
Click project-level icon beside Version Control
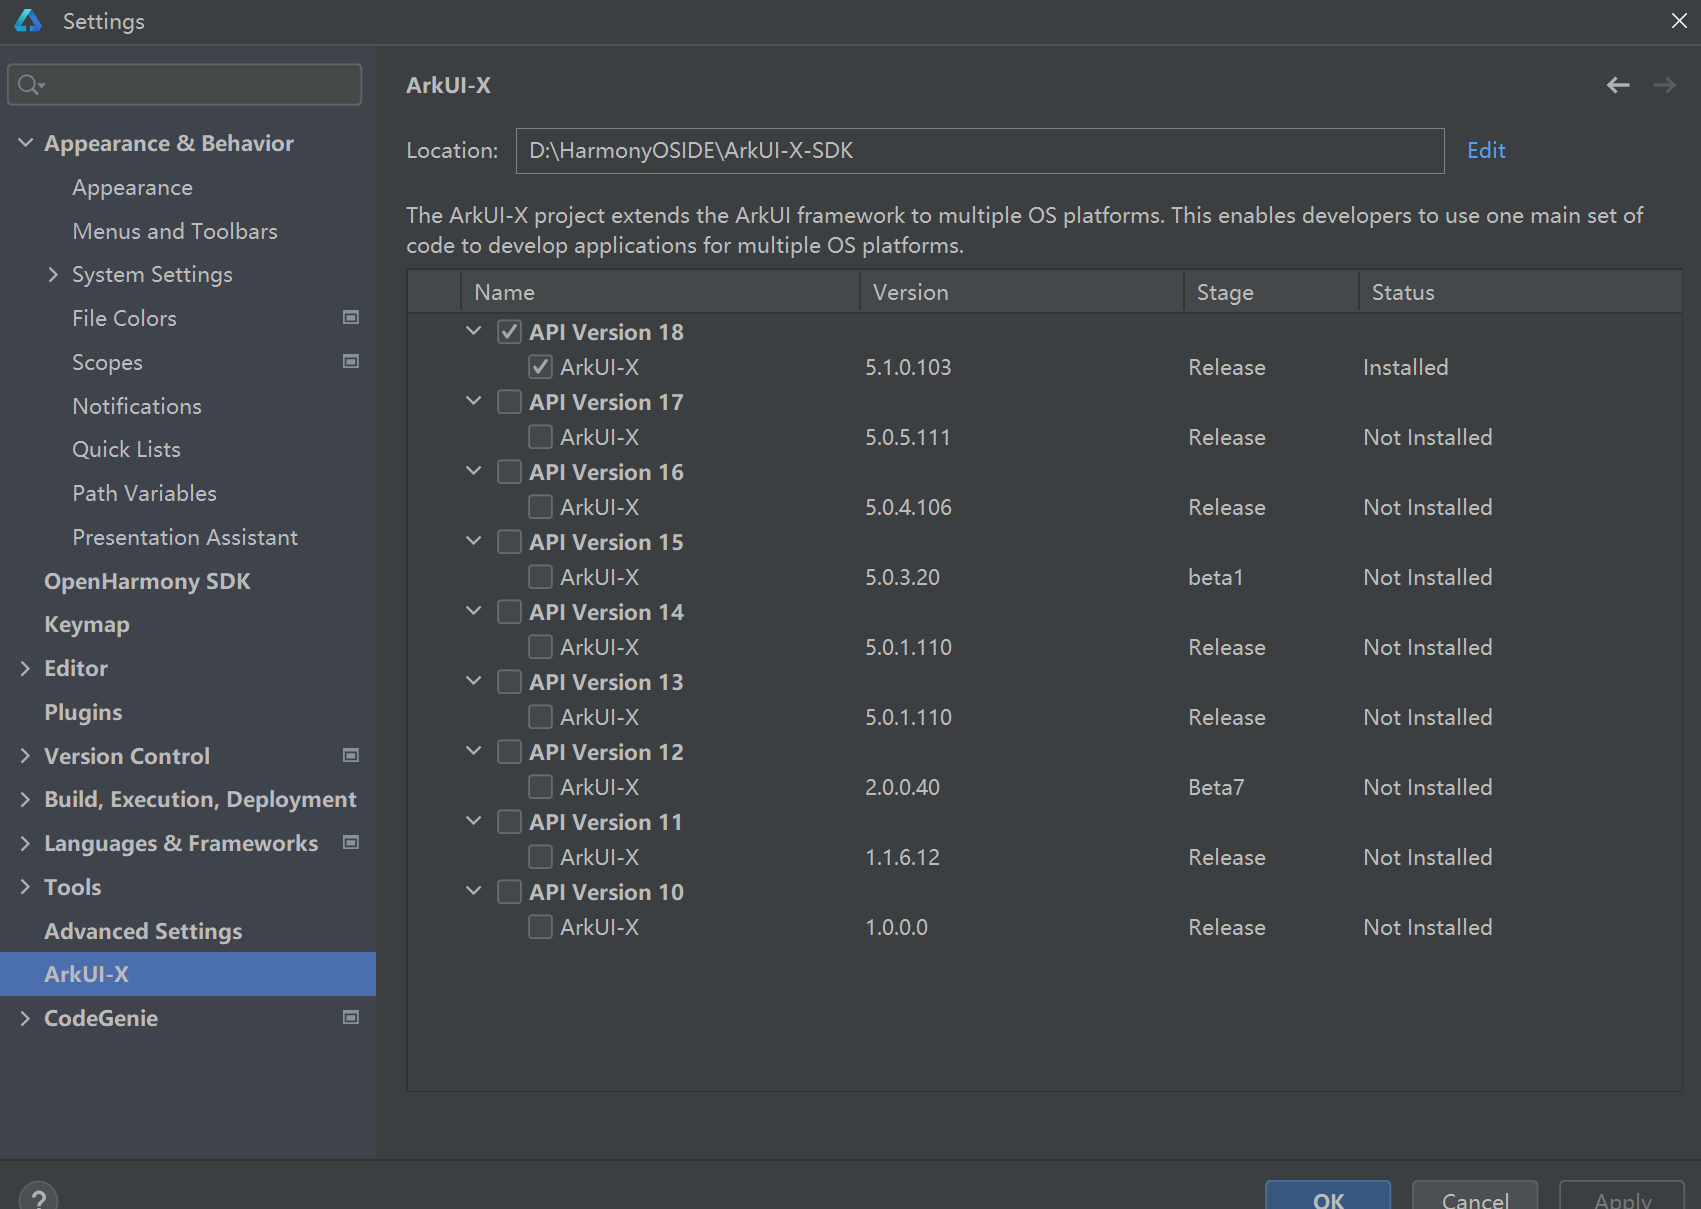click(x=351, y=755)
